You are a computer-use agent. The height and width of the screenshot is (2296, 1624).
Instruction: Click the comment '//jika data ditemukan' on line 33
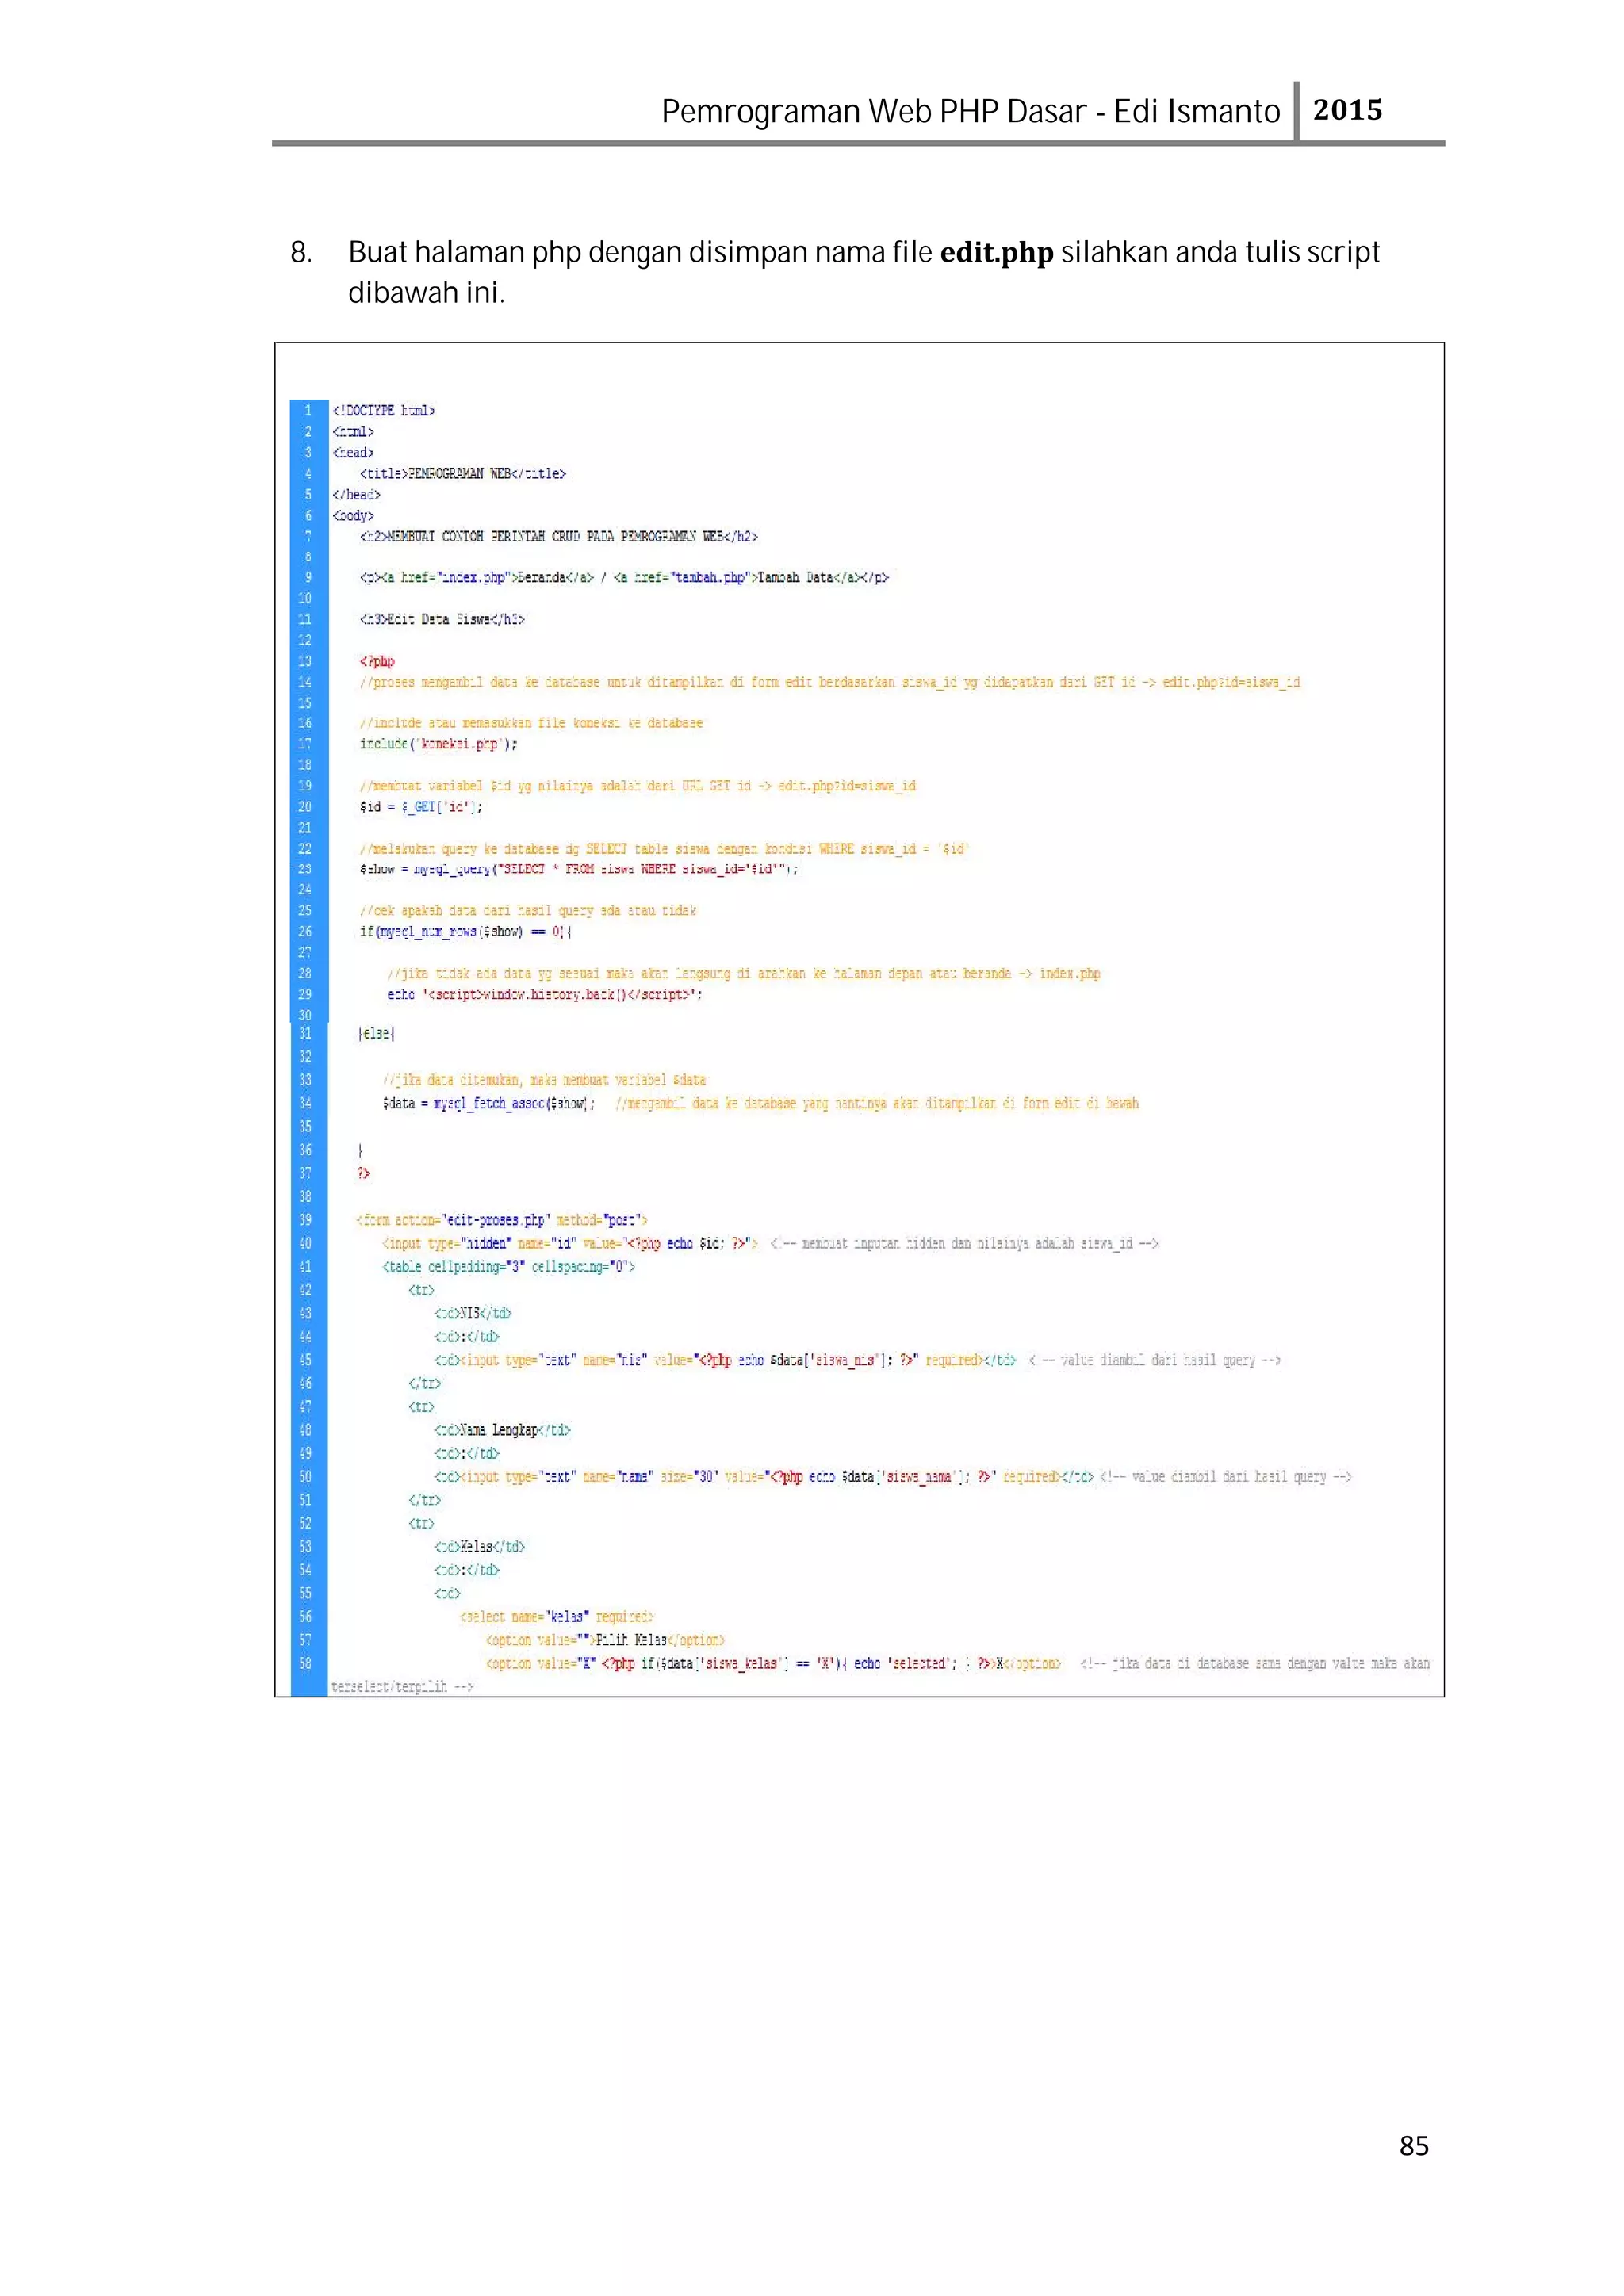(544, 1081)
